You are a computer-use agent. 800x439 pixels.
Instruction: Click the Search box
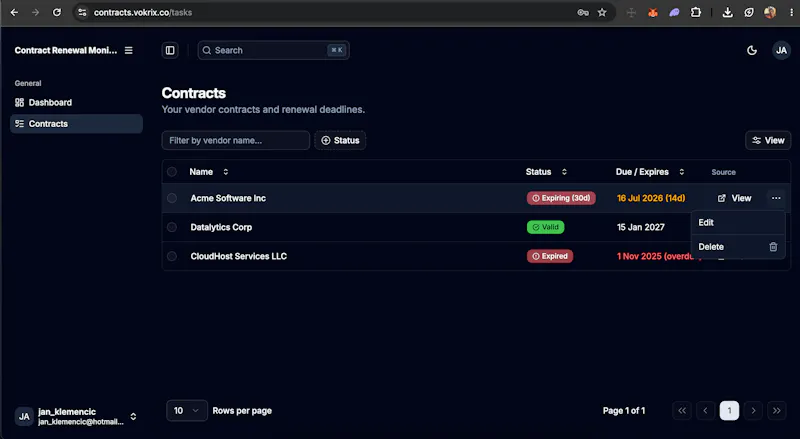(x=273, y=50)
